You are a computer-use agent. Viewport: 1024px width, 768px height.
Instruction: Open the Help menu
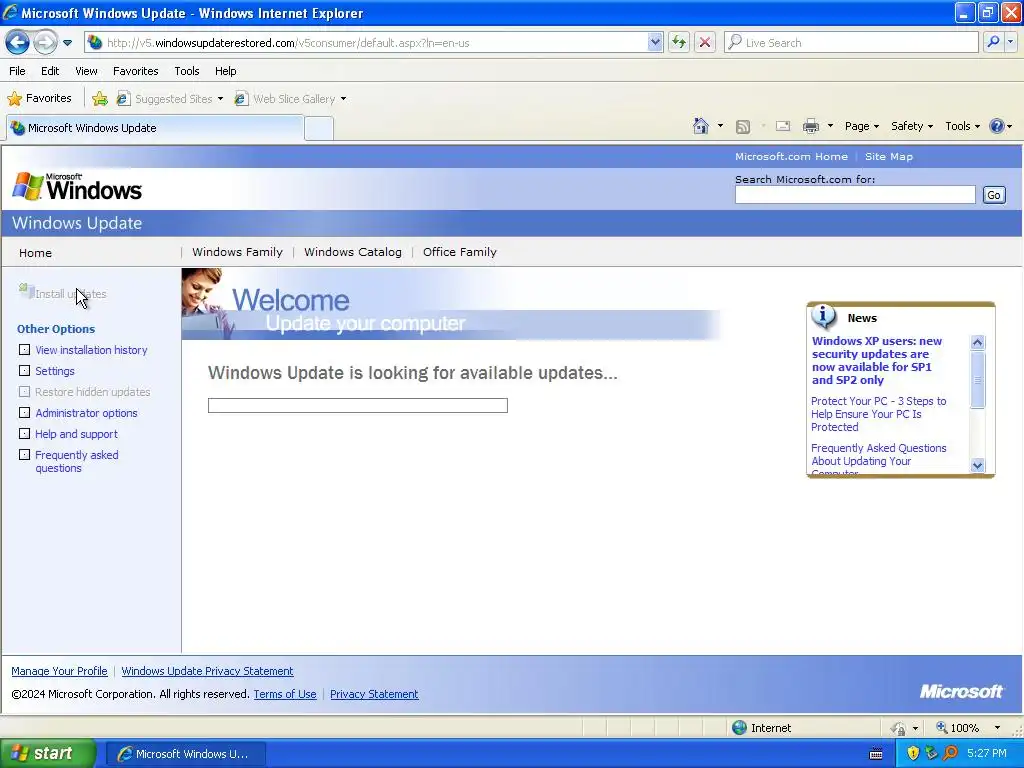pyautogui.click(x=225, y=71)
